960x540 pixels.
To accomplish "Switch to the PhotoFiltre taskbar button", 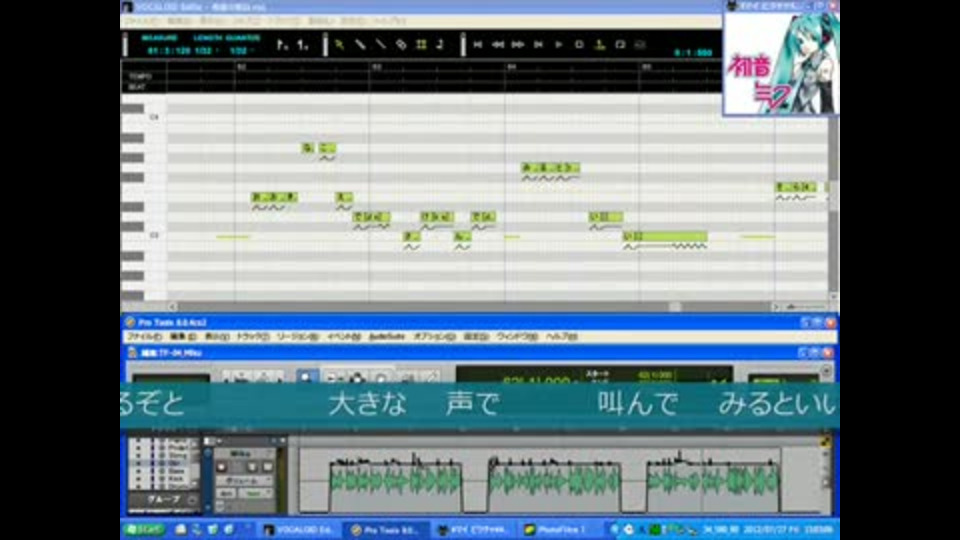I will pos(560,530).
